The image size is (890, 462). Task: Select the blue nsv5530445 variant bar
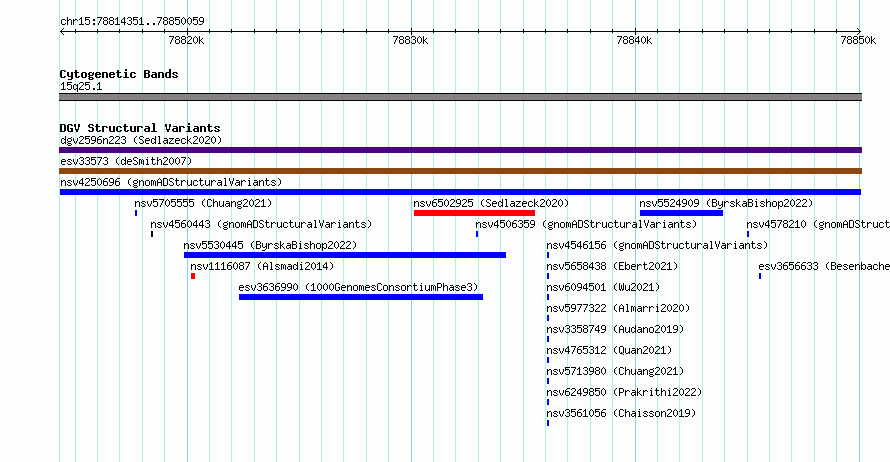click(x=345, y=255)
